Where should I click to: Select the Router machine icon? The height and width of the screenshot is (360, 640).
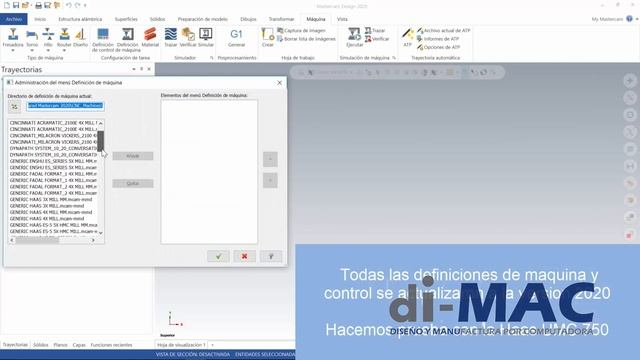64,37
